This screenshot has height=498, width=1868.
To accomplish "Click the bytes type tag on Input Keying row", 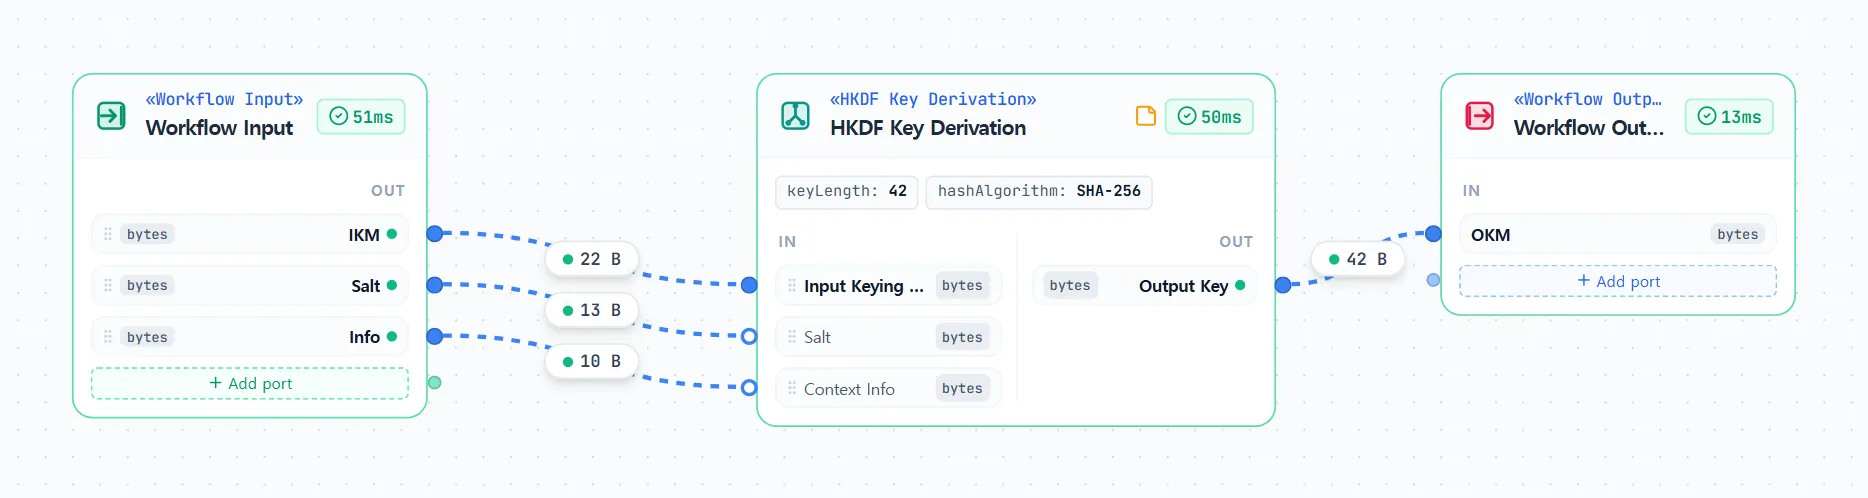I will coord(962,285).
